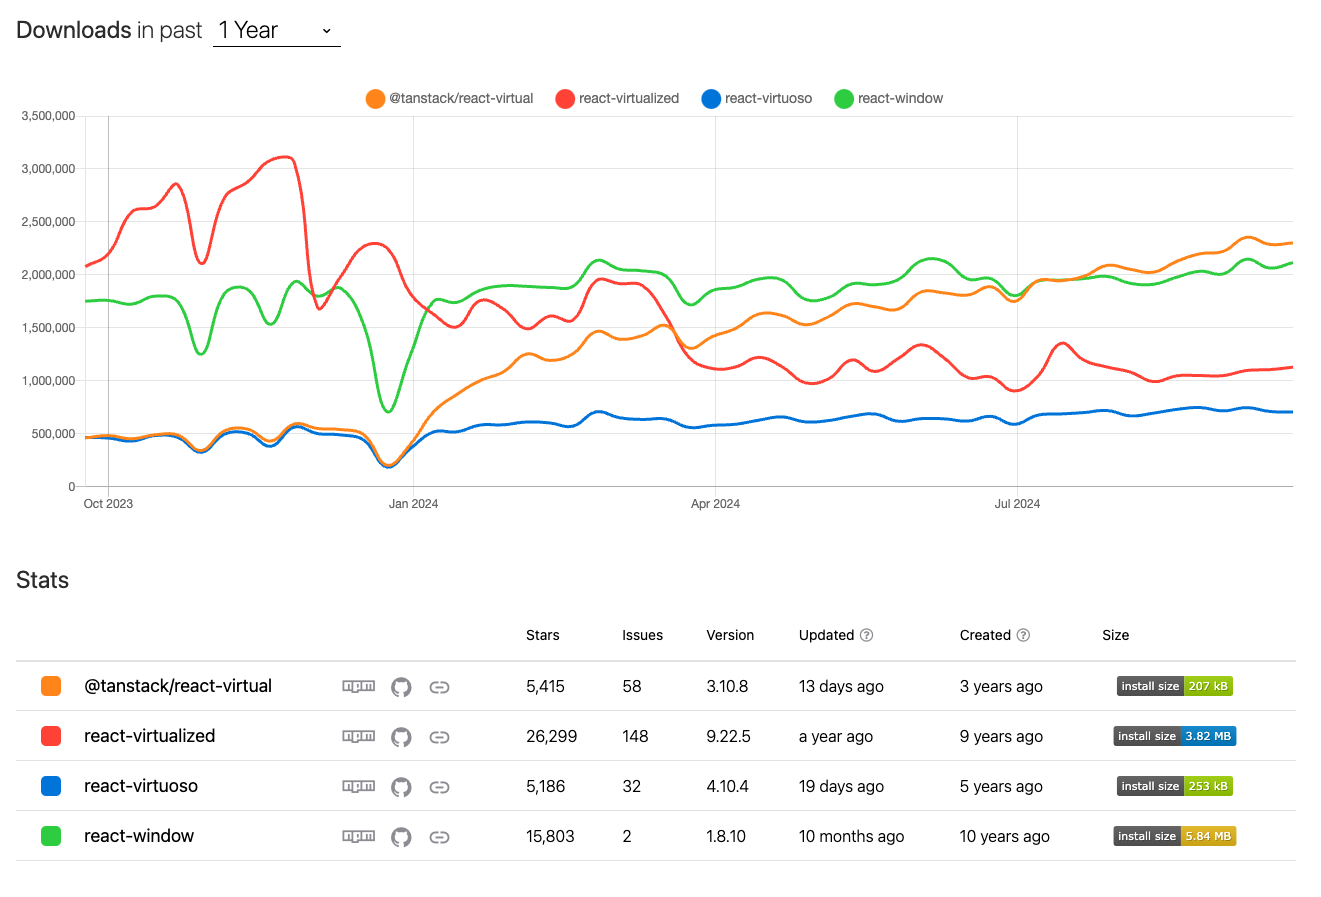Click the install size 3.82 MB badge
The width and height of the screenshot is (1321, 897).
[1175, 736]
